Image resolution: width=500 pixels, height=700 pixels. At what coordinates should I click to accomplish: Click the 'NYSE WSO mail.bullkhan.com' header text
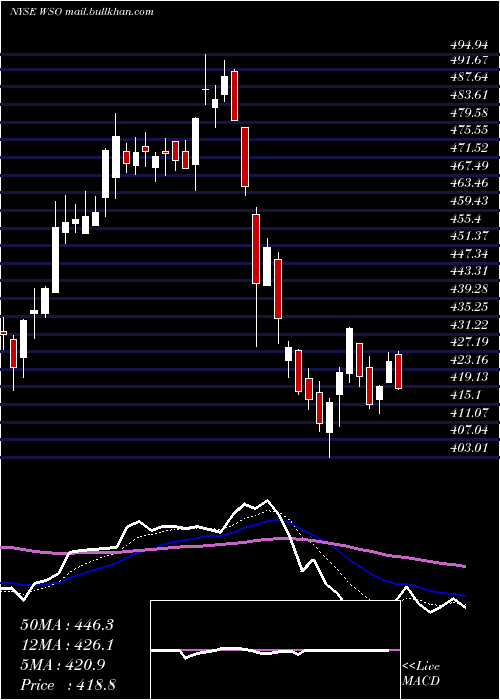[82, 12]
